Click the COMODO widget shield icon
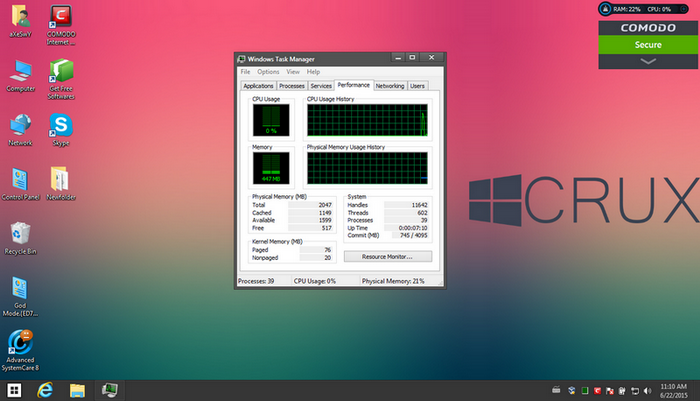The image size is (700, 401). pos(605,9)
